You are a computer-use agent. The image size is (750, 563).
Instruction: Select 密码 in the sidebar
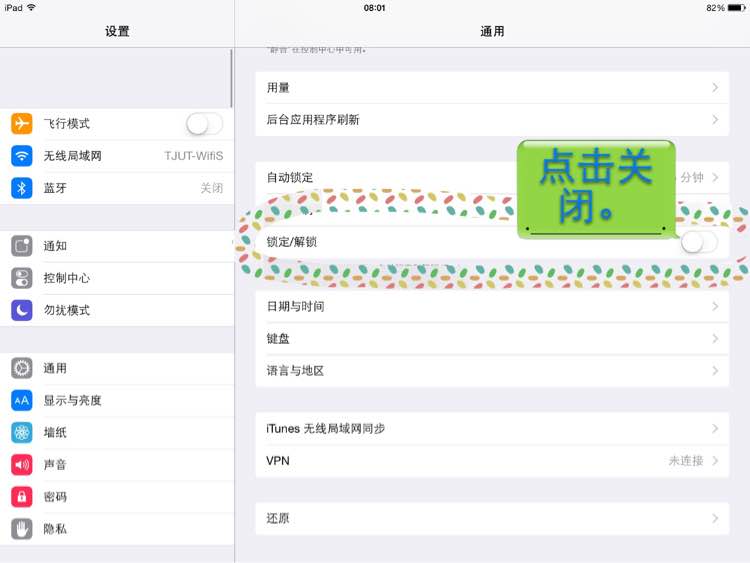pos(117,497)
